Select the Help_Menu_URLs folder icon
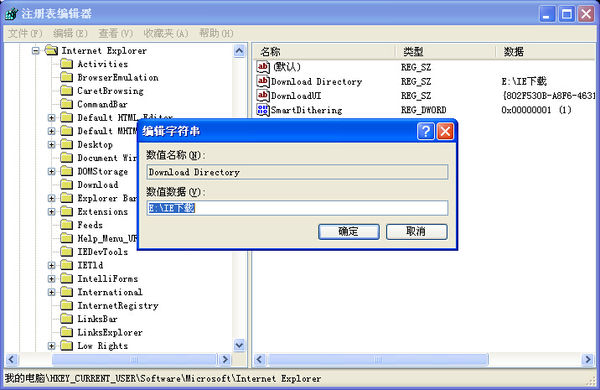The height and width of the screenshot is (390, 600). pos(67,238)
